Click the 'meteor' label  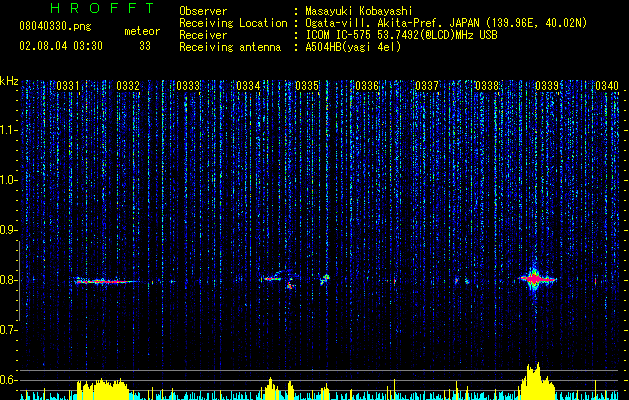[142, 31]
